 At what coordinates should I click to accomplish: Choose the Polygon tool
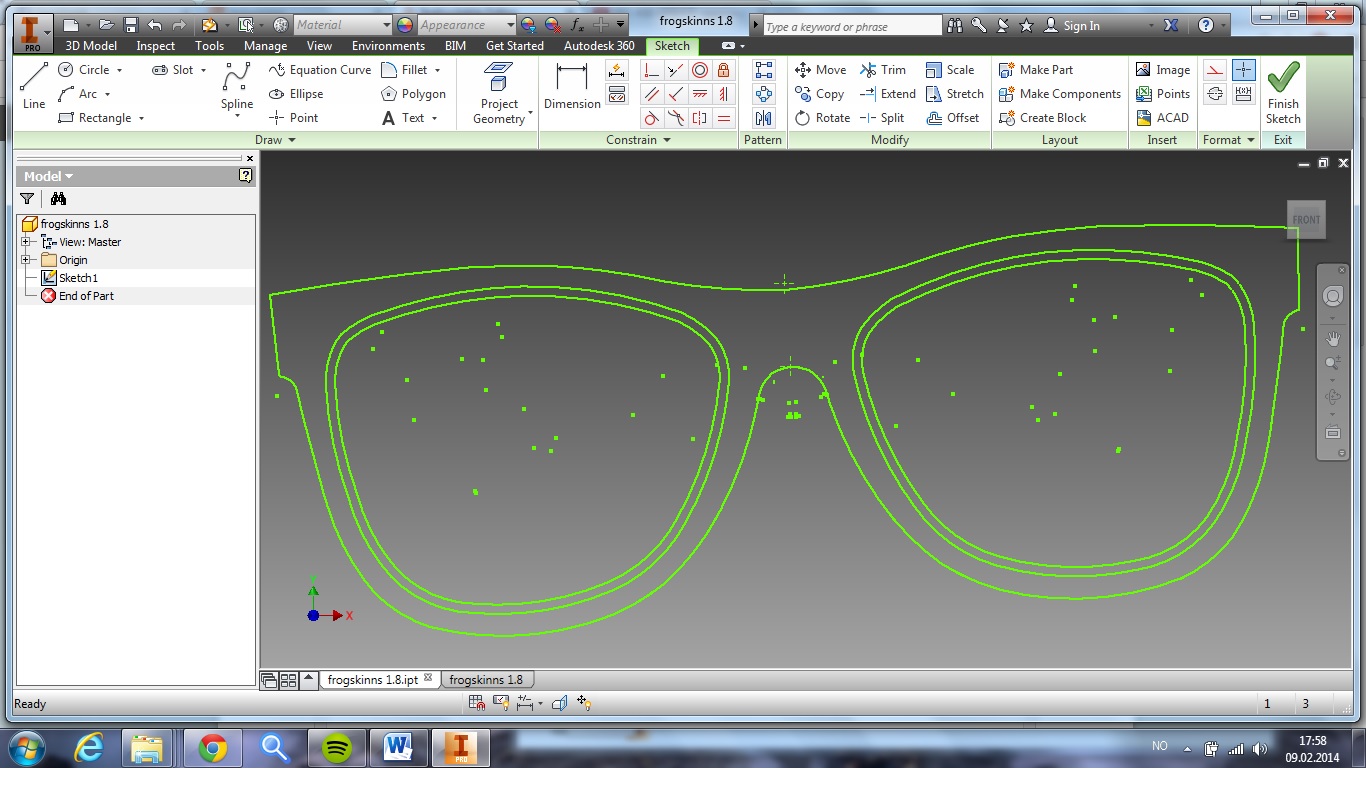click(x=413, y=94)
